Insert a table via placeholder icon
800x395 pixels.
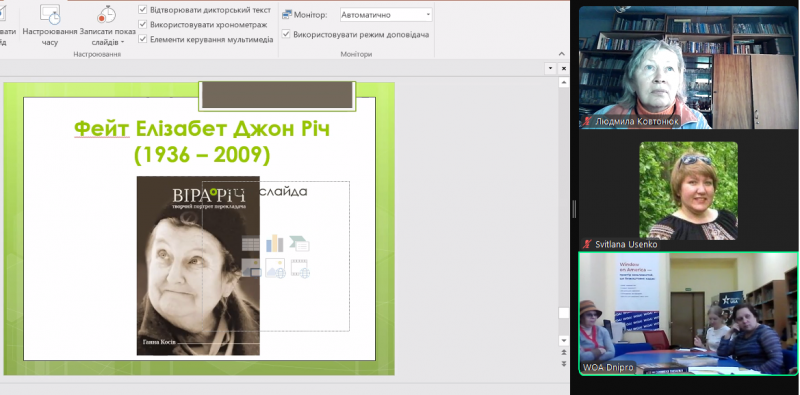click(x=251, y=243)
